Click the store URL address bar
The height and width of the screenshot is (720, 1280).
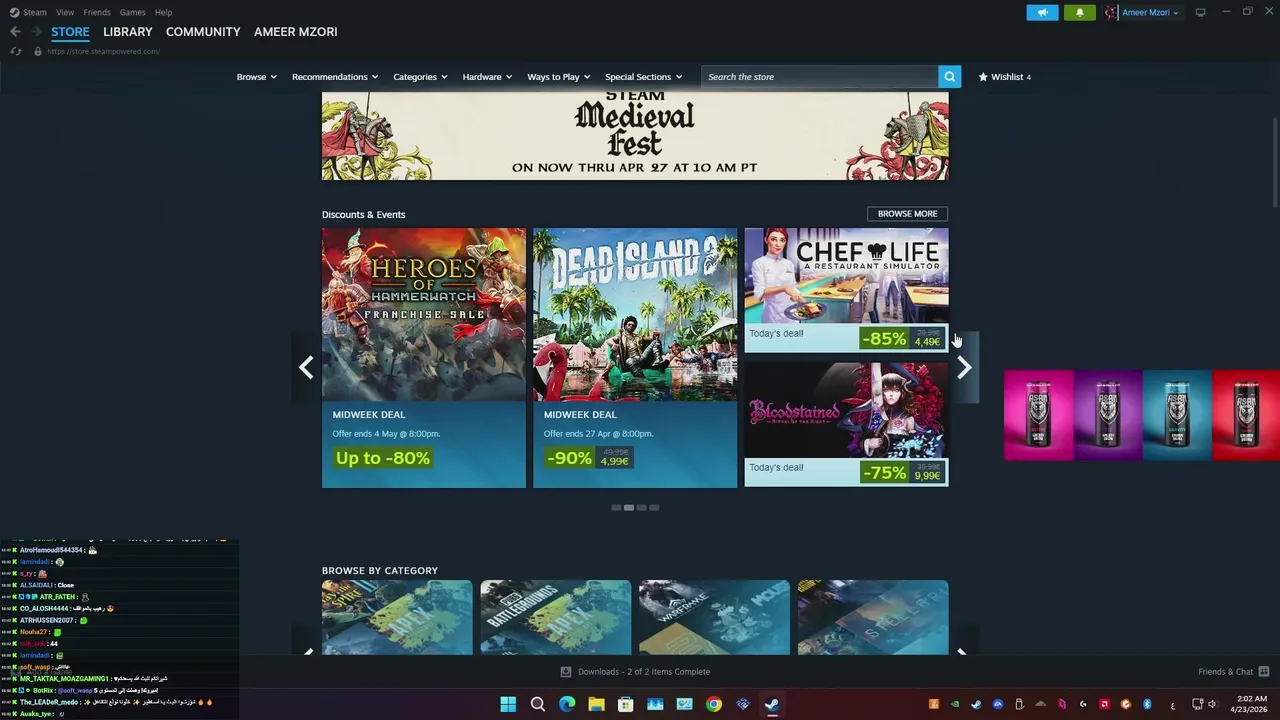point(103,51)
